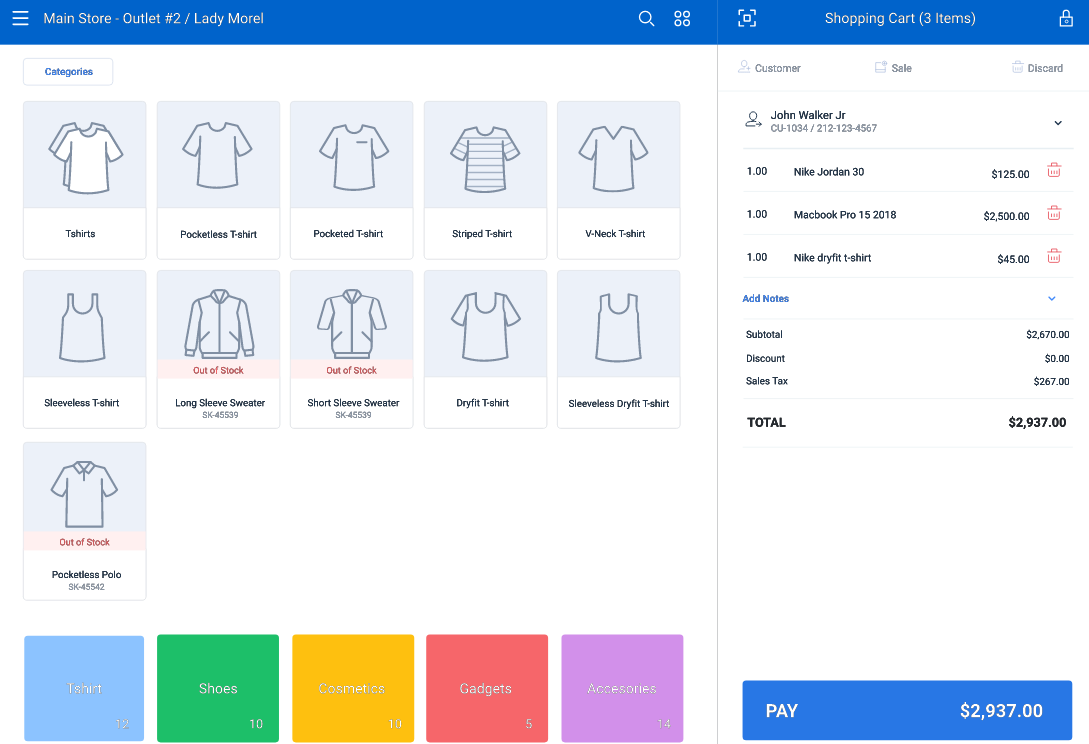Click the lock icon in cart header

[1065, 18]
